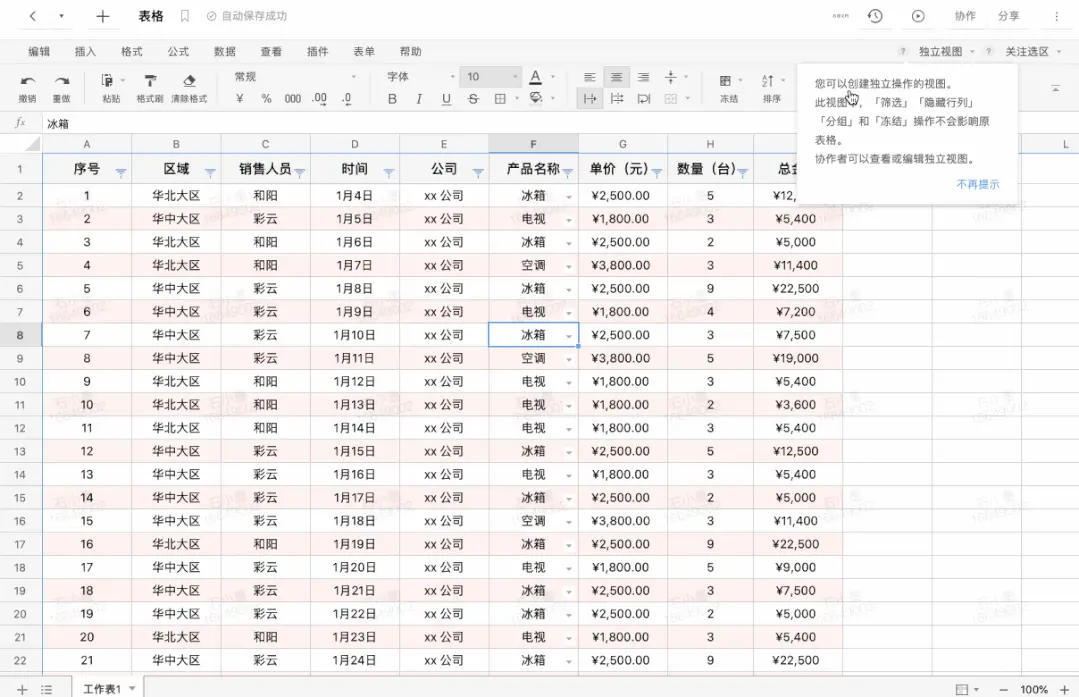The image size is (1079, 697).
Task: Open the font color picker
Action: (x=536, y=76)
